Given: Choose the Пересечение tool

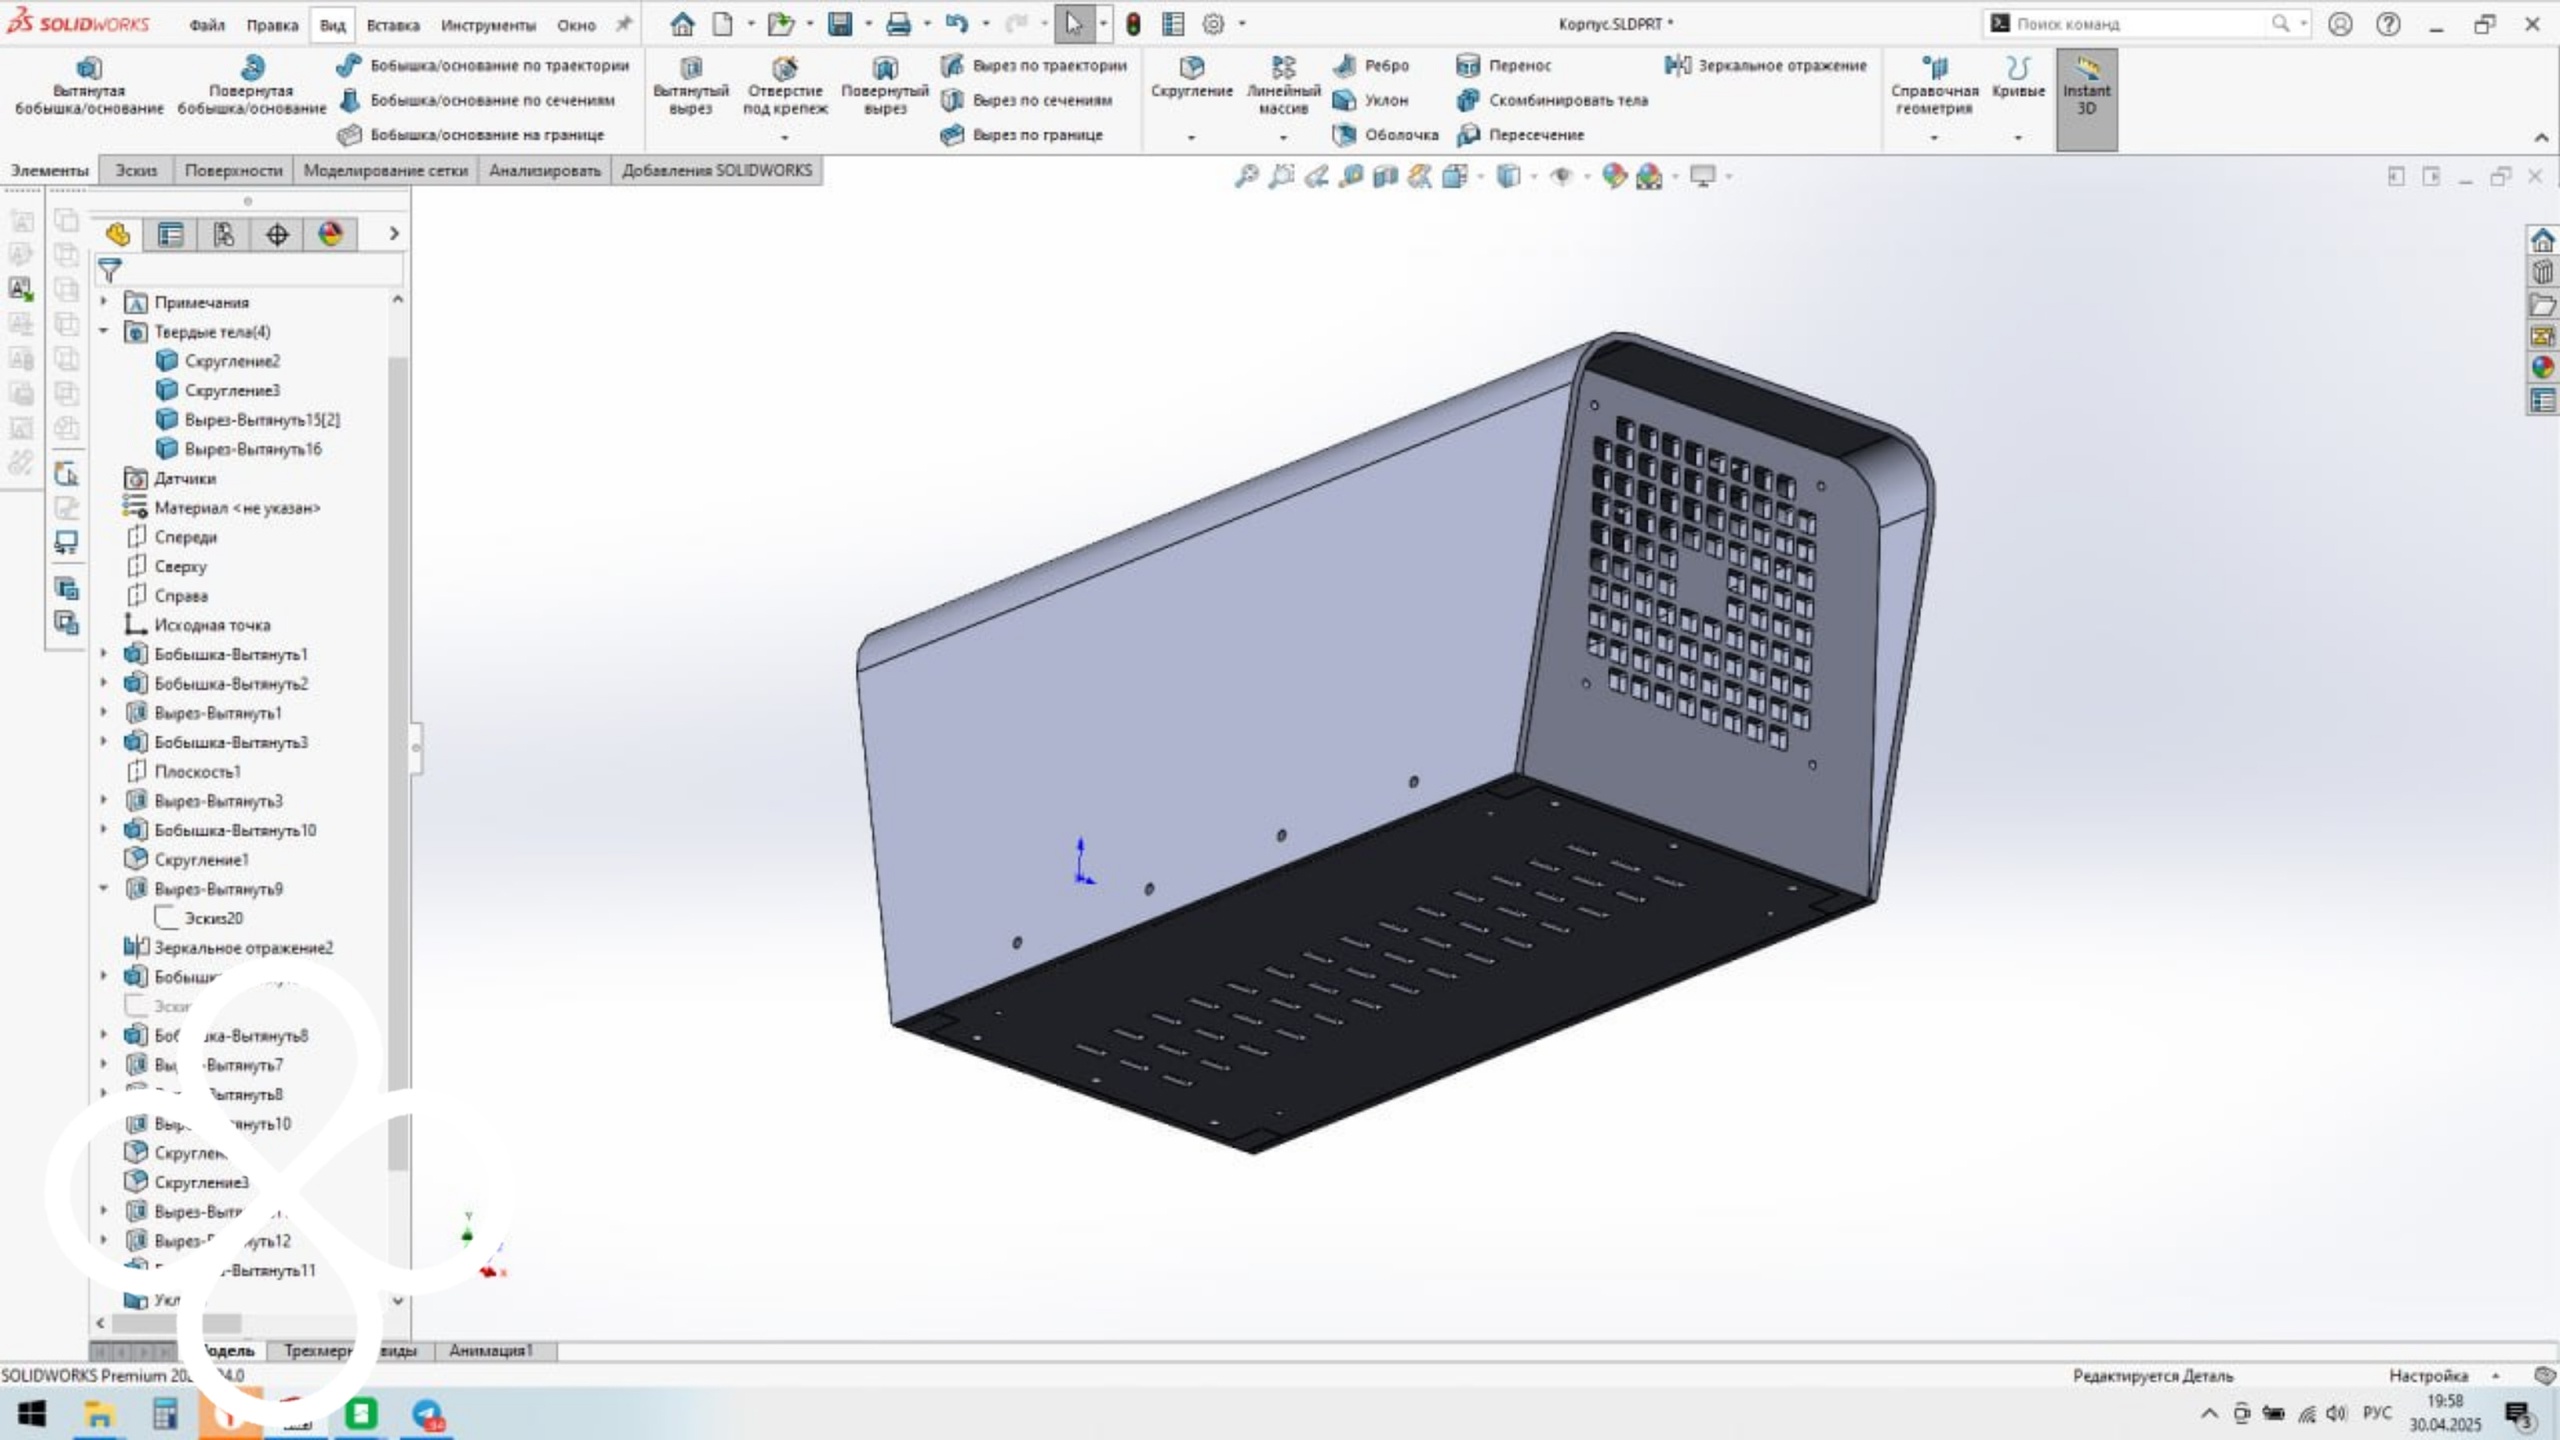Looking at the screenshot, I should 1521,134.
